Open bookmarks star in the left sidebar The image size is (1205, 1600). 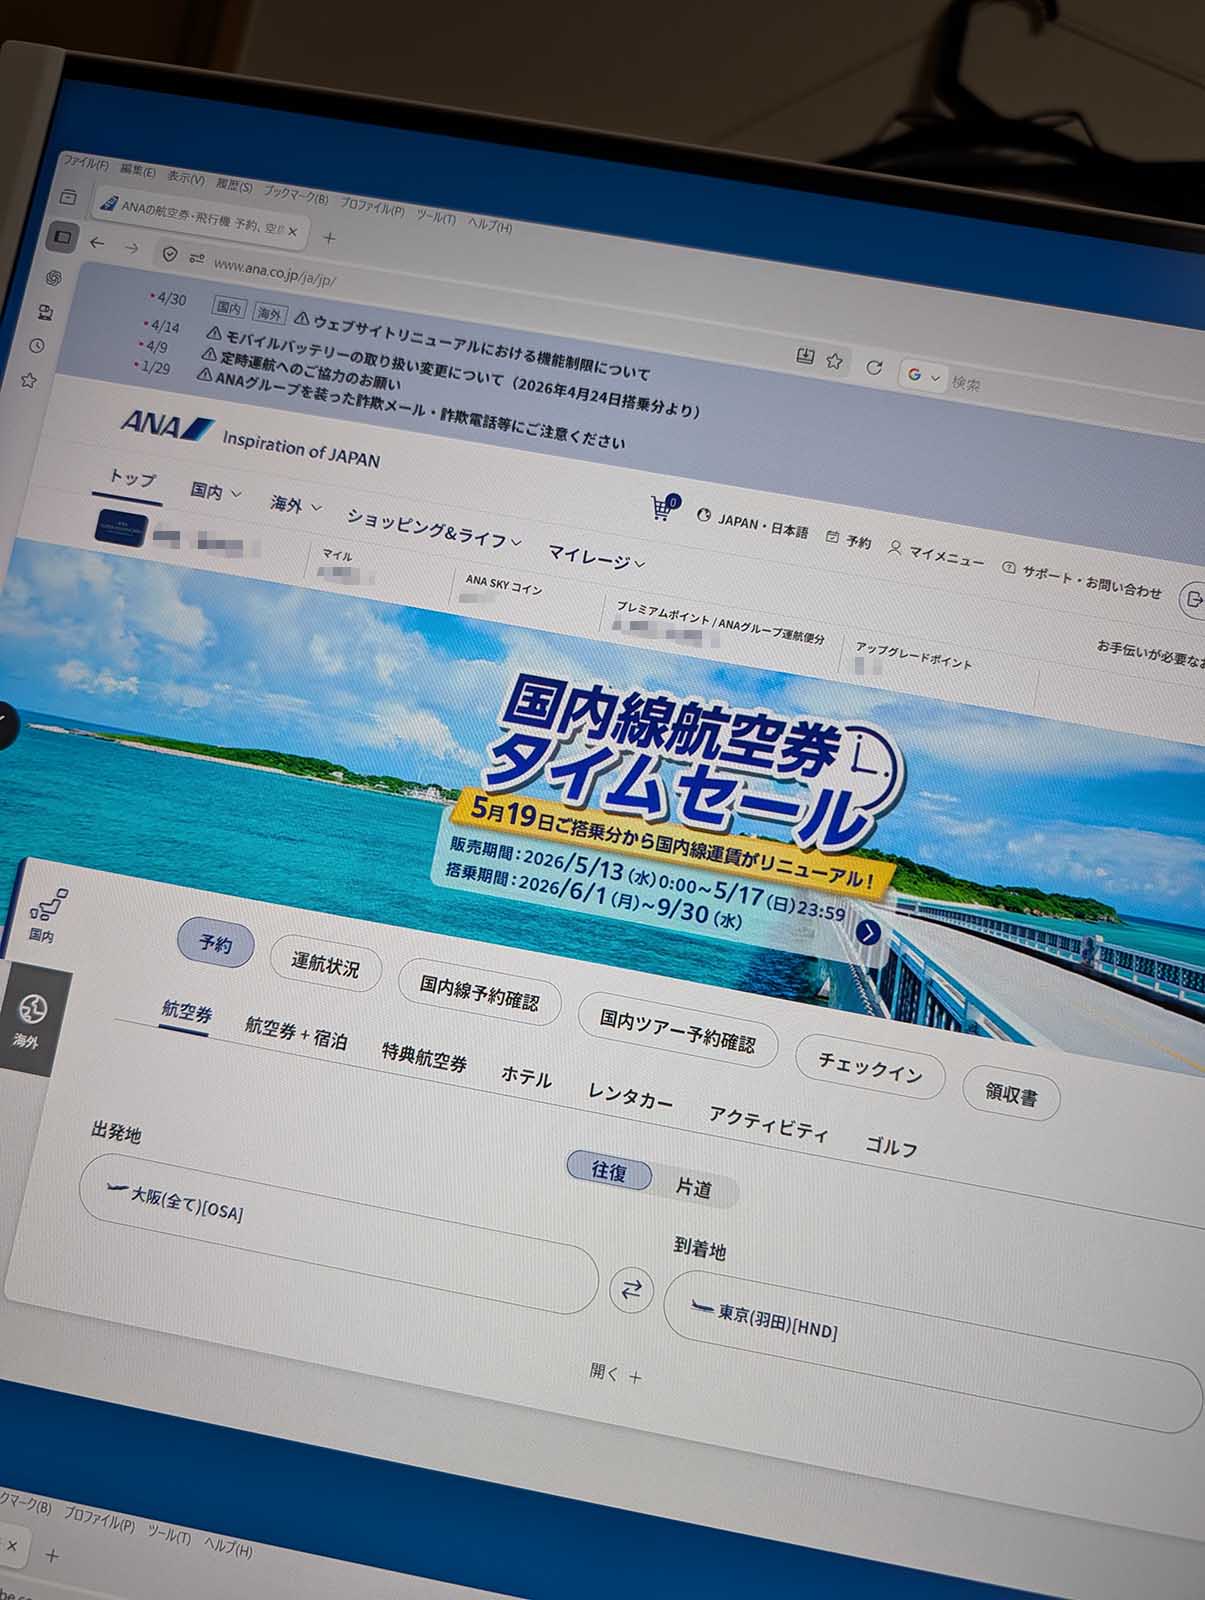pos(28,380)
